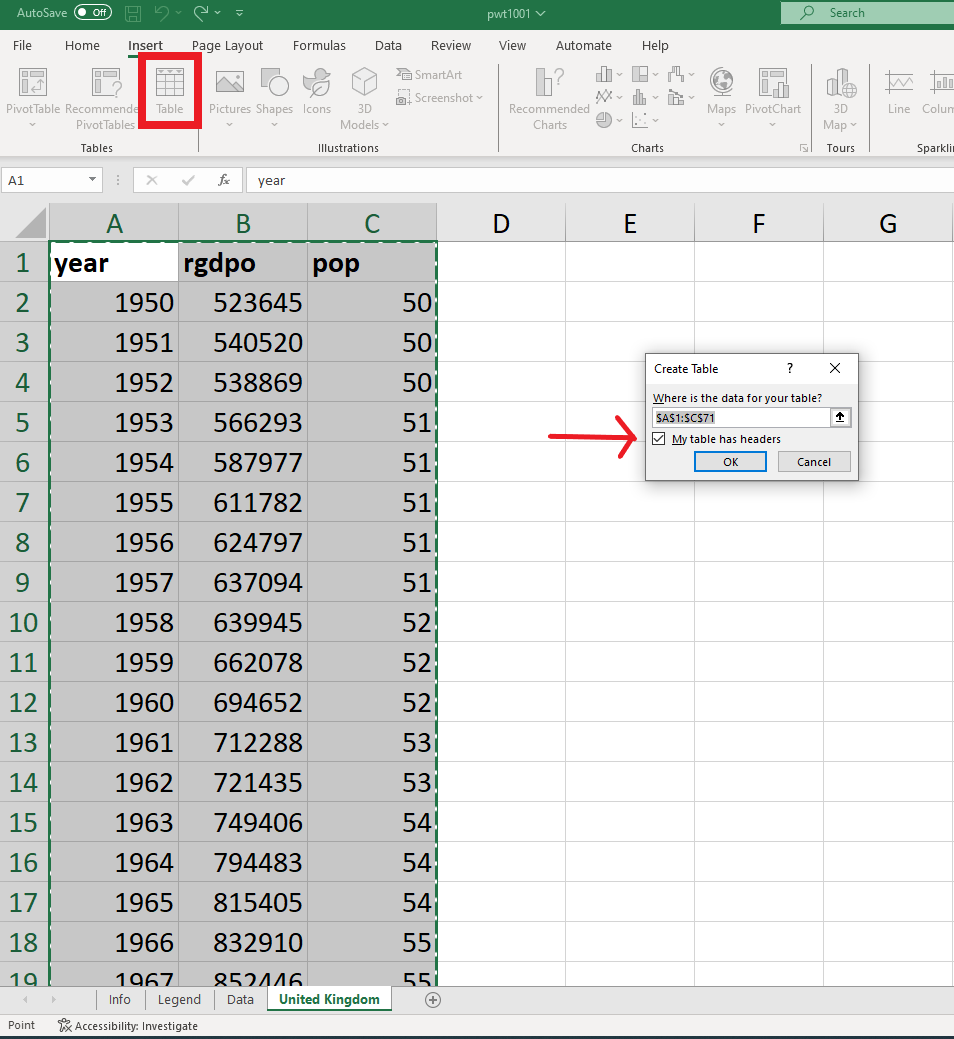954x1039 pixels.
Task: Uncheck the My table has headers checkbox
Action: tap(658, 439)
